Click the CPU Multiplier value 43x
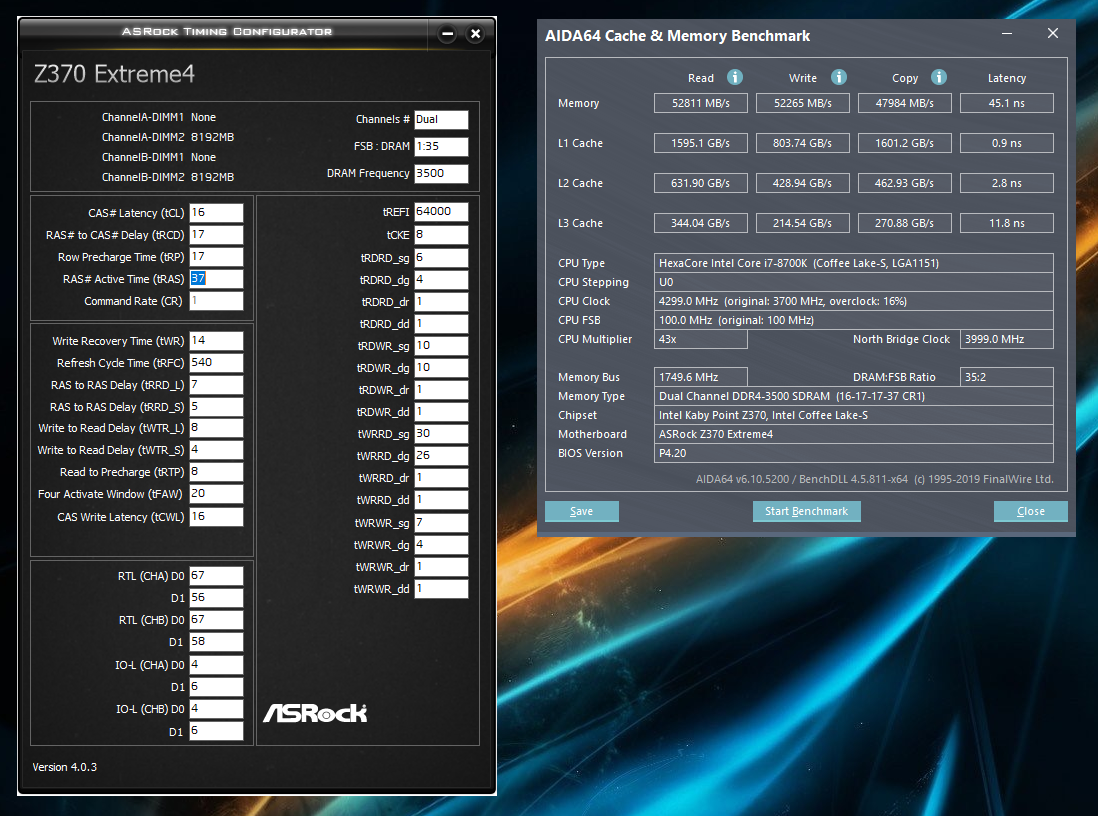 point(700,339)
